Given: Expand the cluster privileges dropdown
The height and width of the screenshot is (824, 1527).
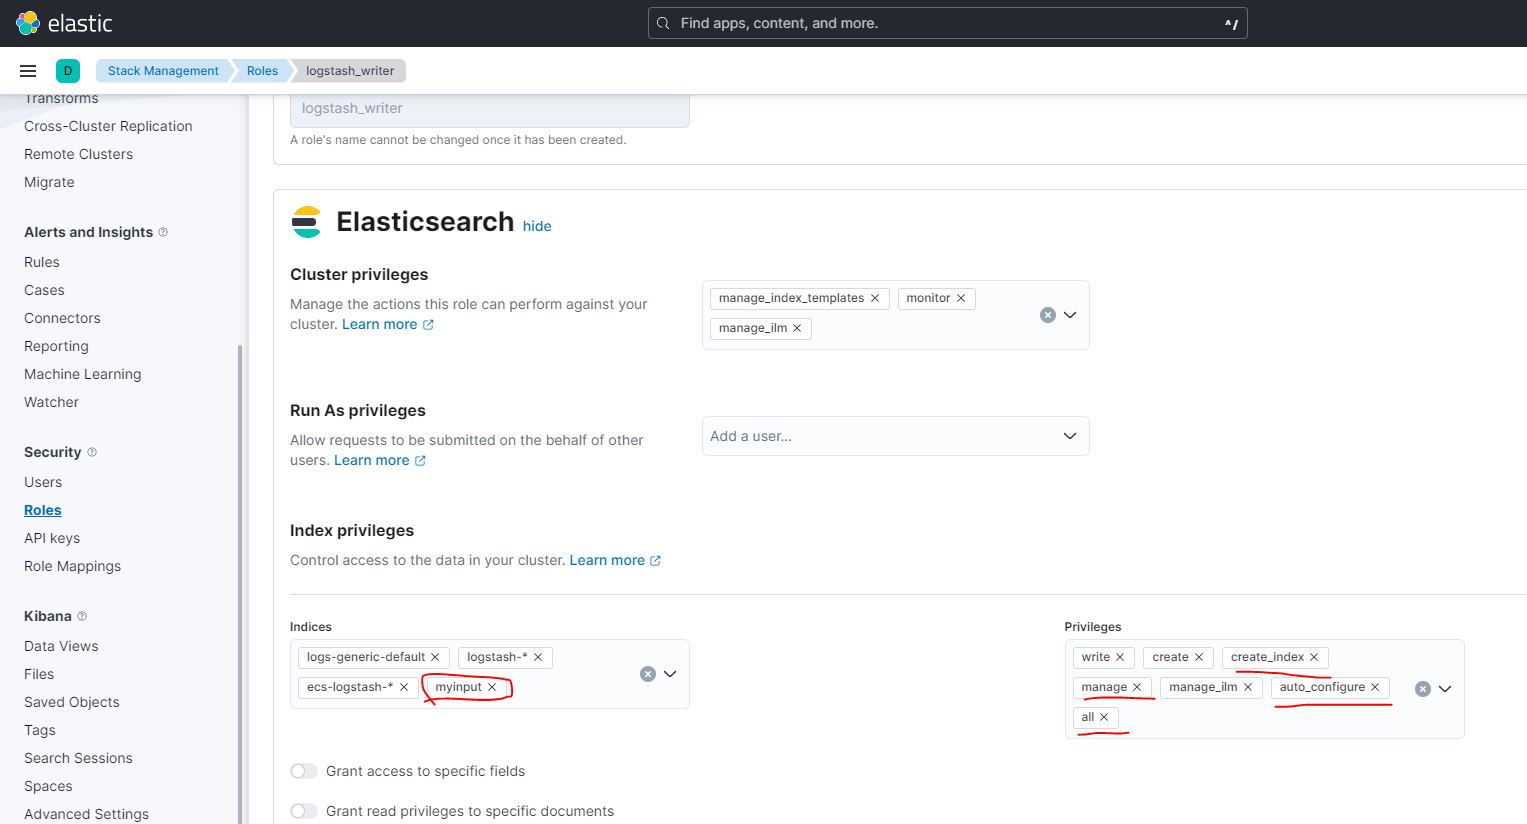Looking at the screenshot, I should (x=1070, y=315).
